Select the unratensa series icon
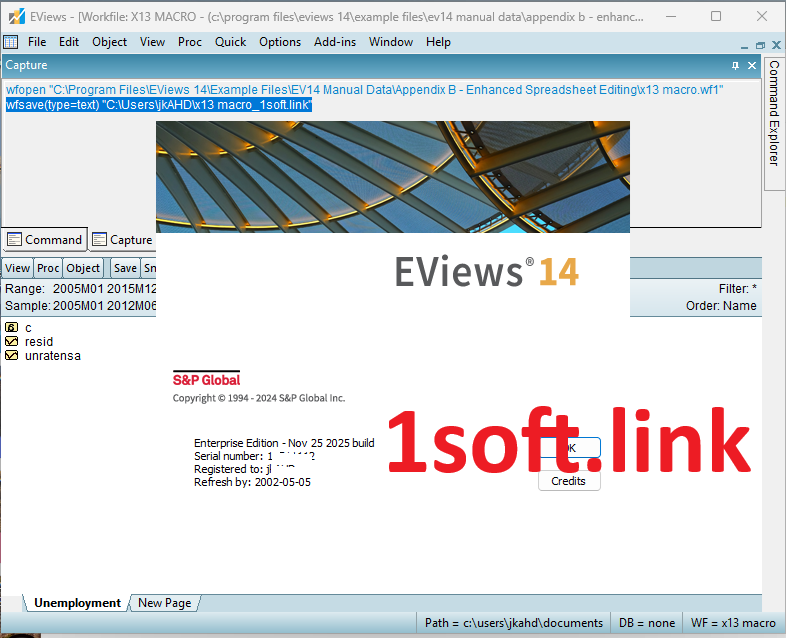Image resolution: width=786 pixels, height=638 pixels. pyautogui.click(x=12, y=355)
